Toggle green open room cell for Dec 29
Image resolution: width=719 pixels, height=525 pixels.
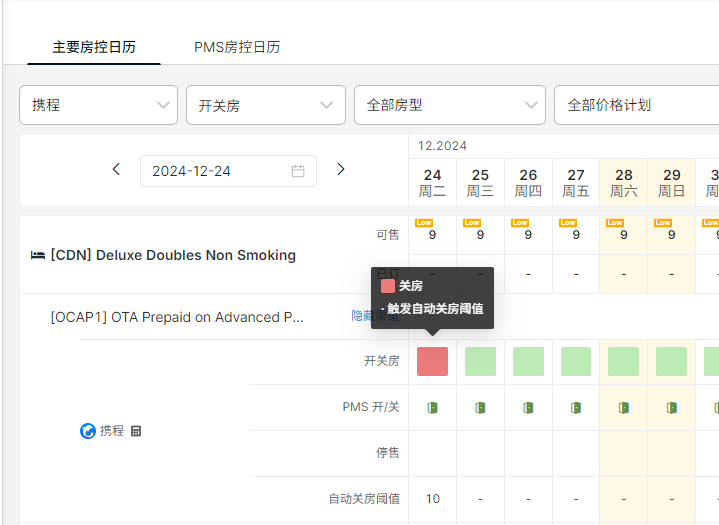671,361
